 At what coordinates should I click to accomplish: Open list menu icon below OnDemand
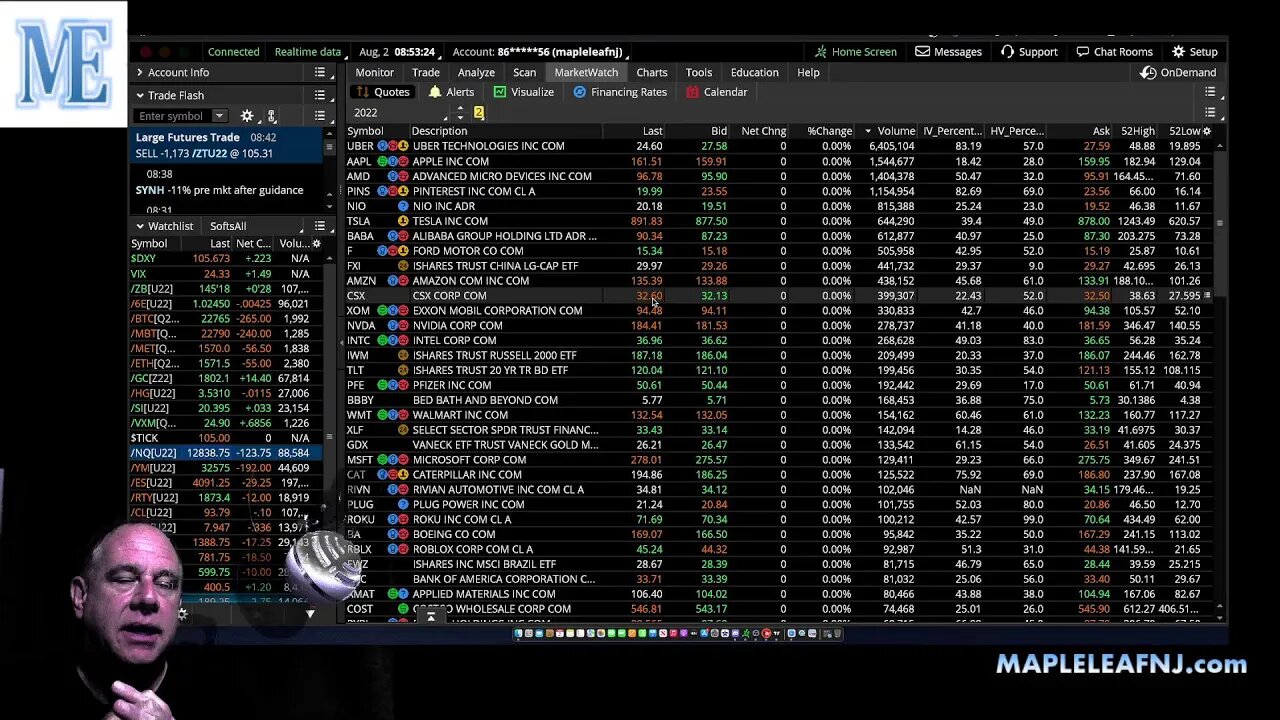pos(1210,92)
